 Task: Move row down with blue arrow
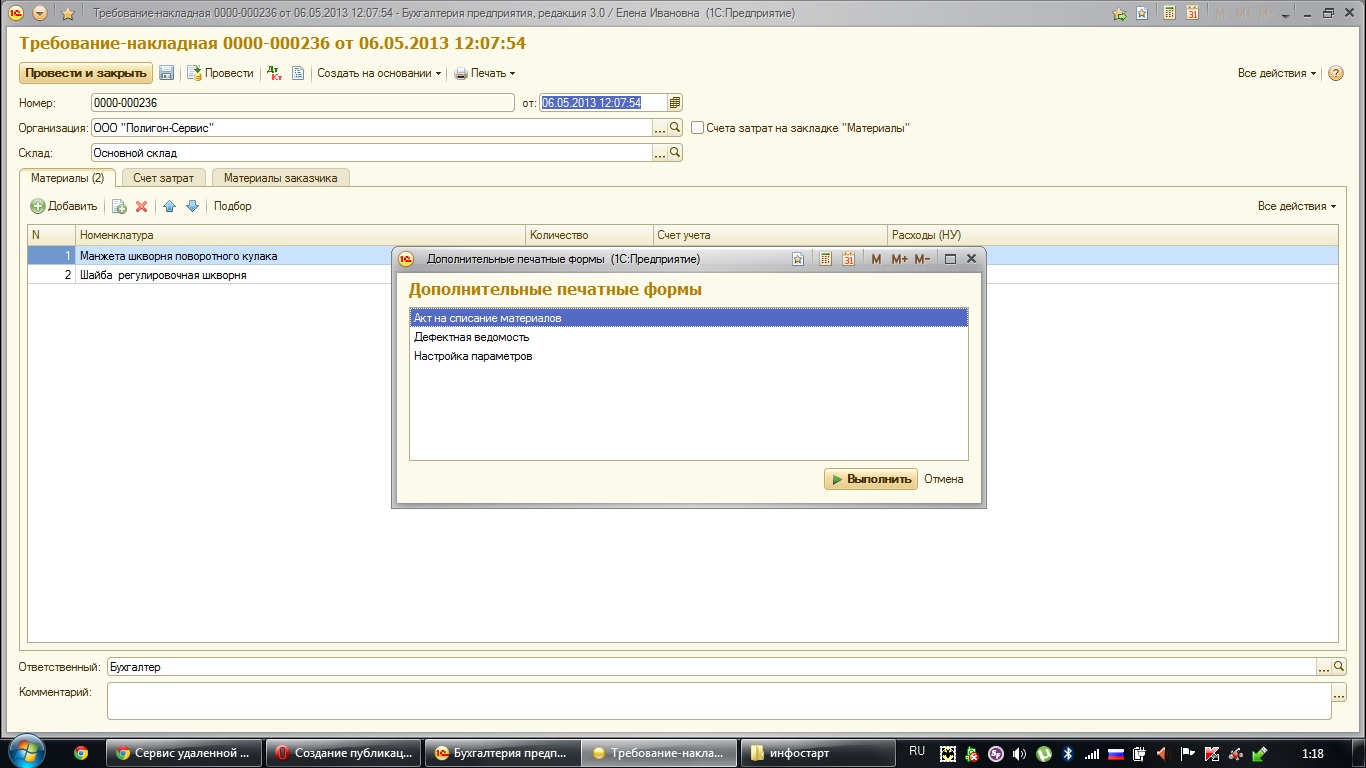pyautogui.click(x=193, y=206)
